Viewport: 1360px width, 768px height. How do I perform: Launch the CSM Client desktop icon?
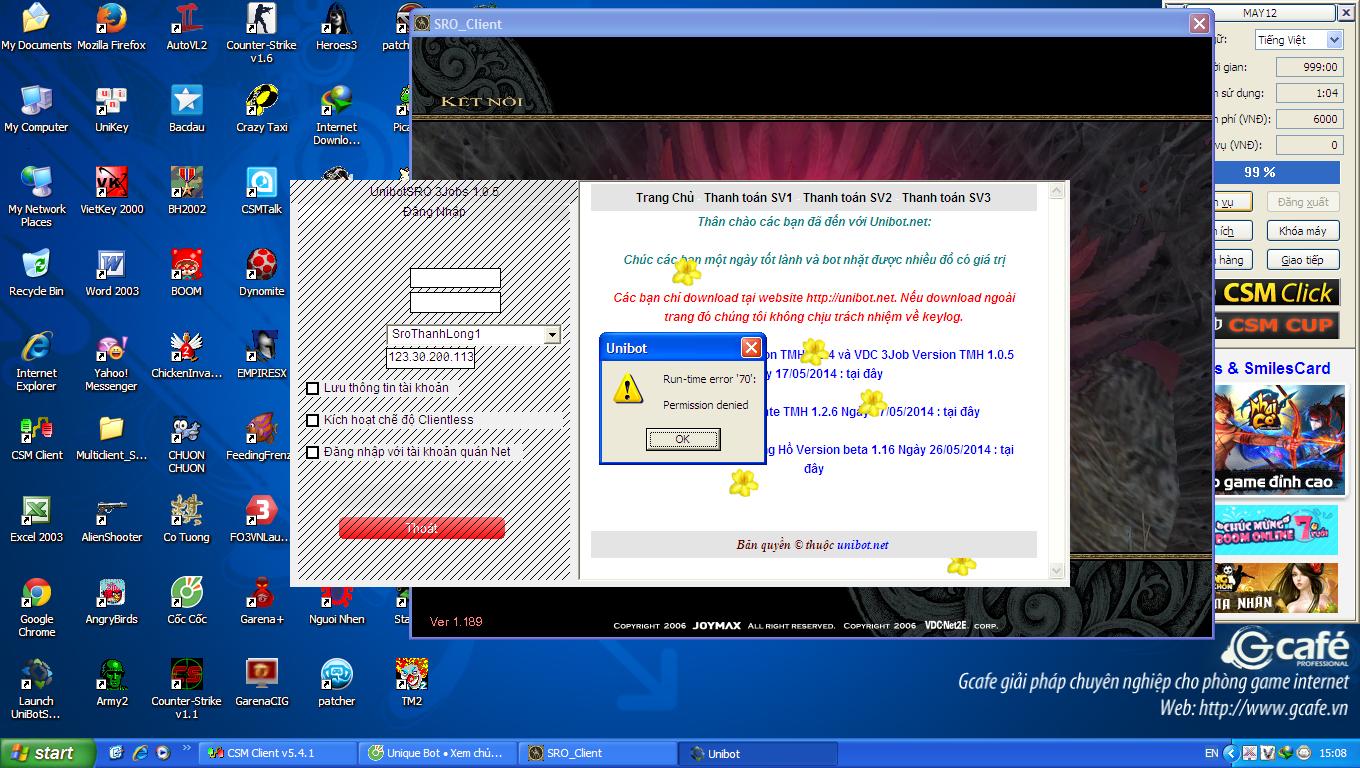[36, 437]
